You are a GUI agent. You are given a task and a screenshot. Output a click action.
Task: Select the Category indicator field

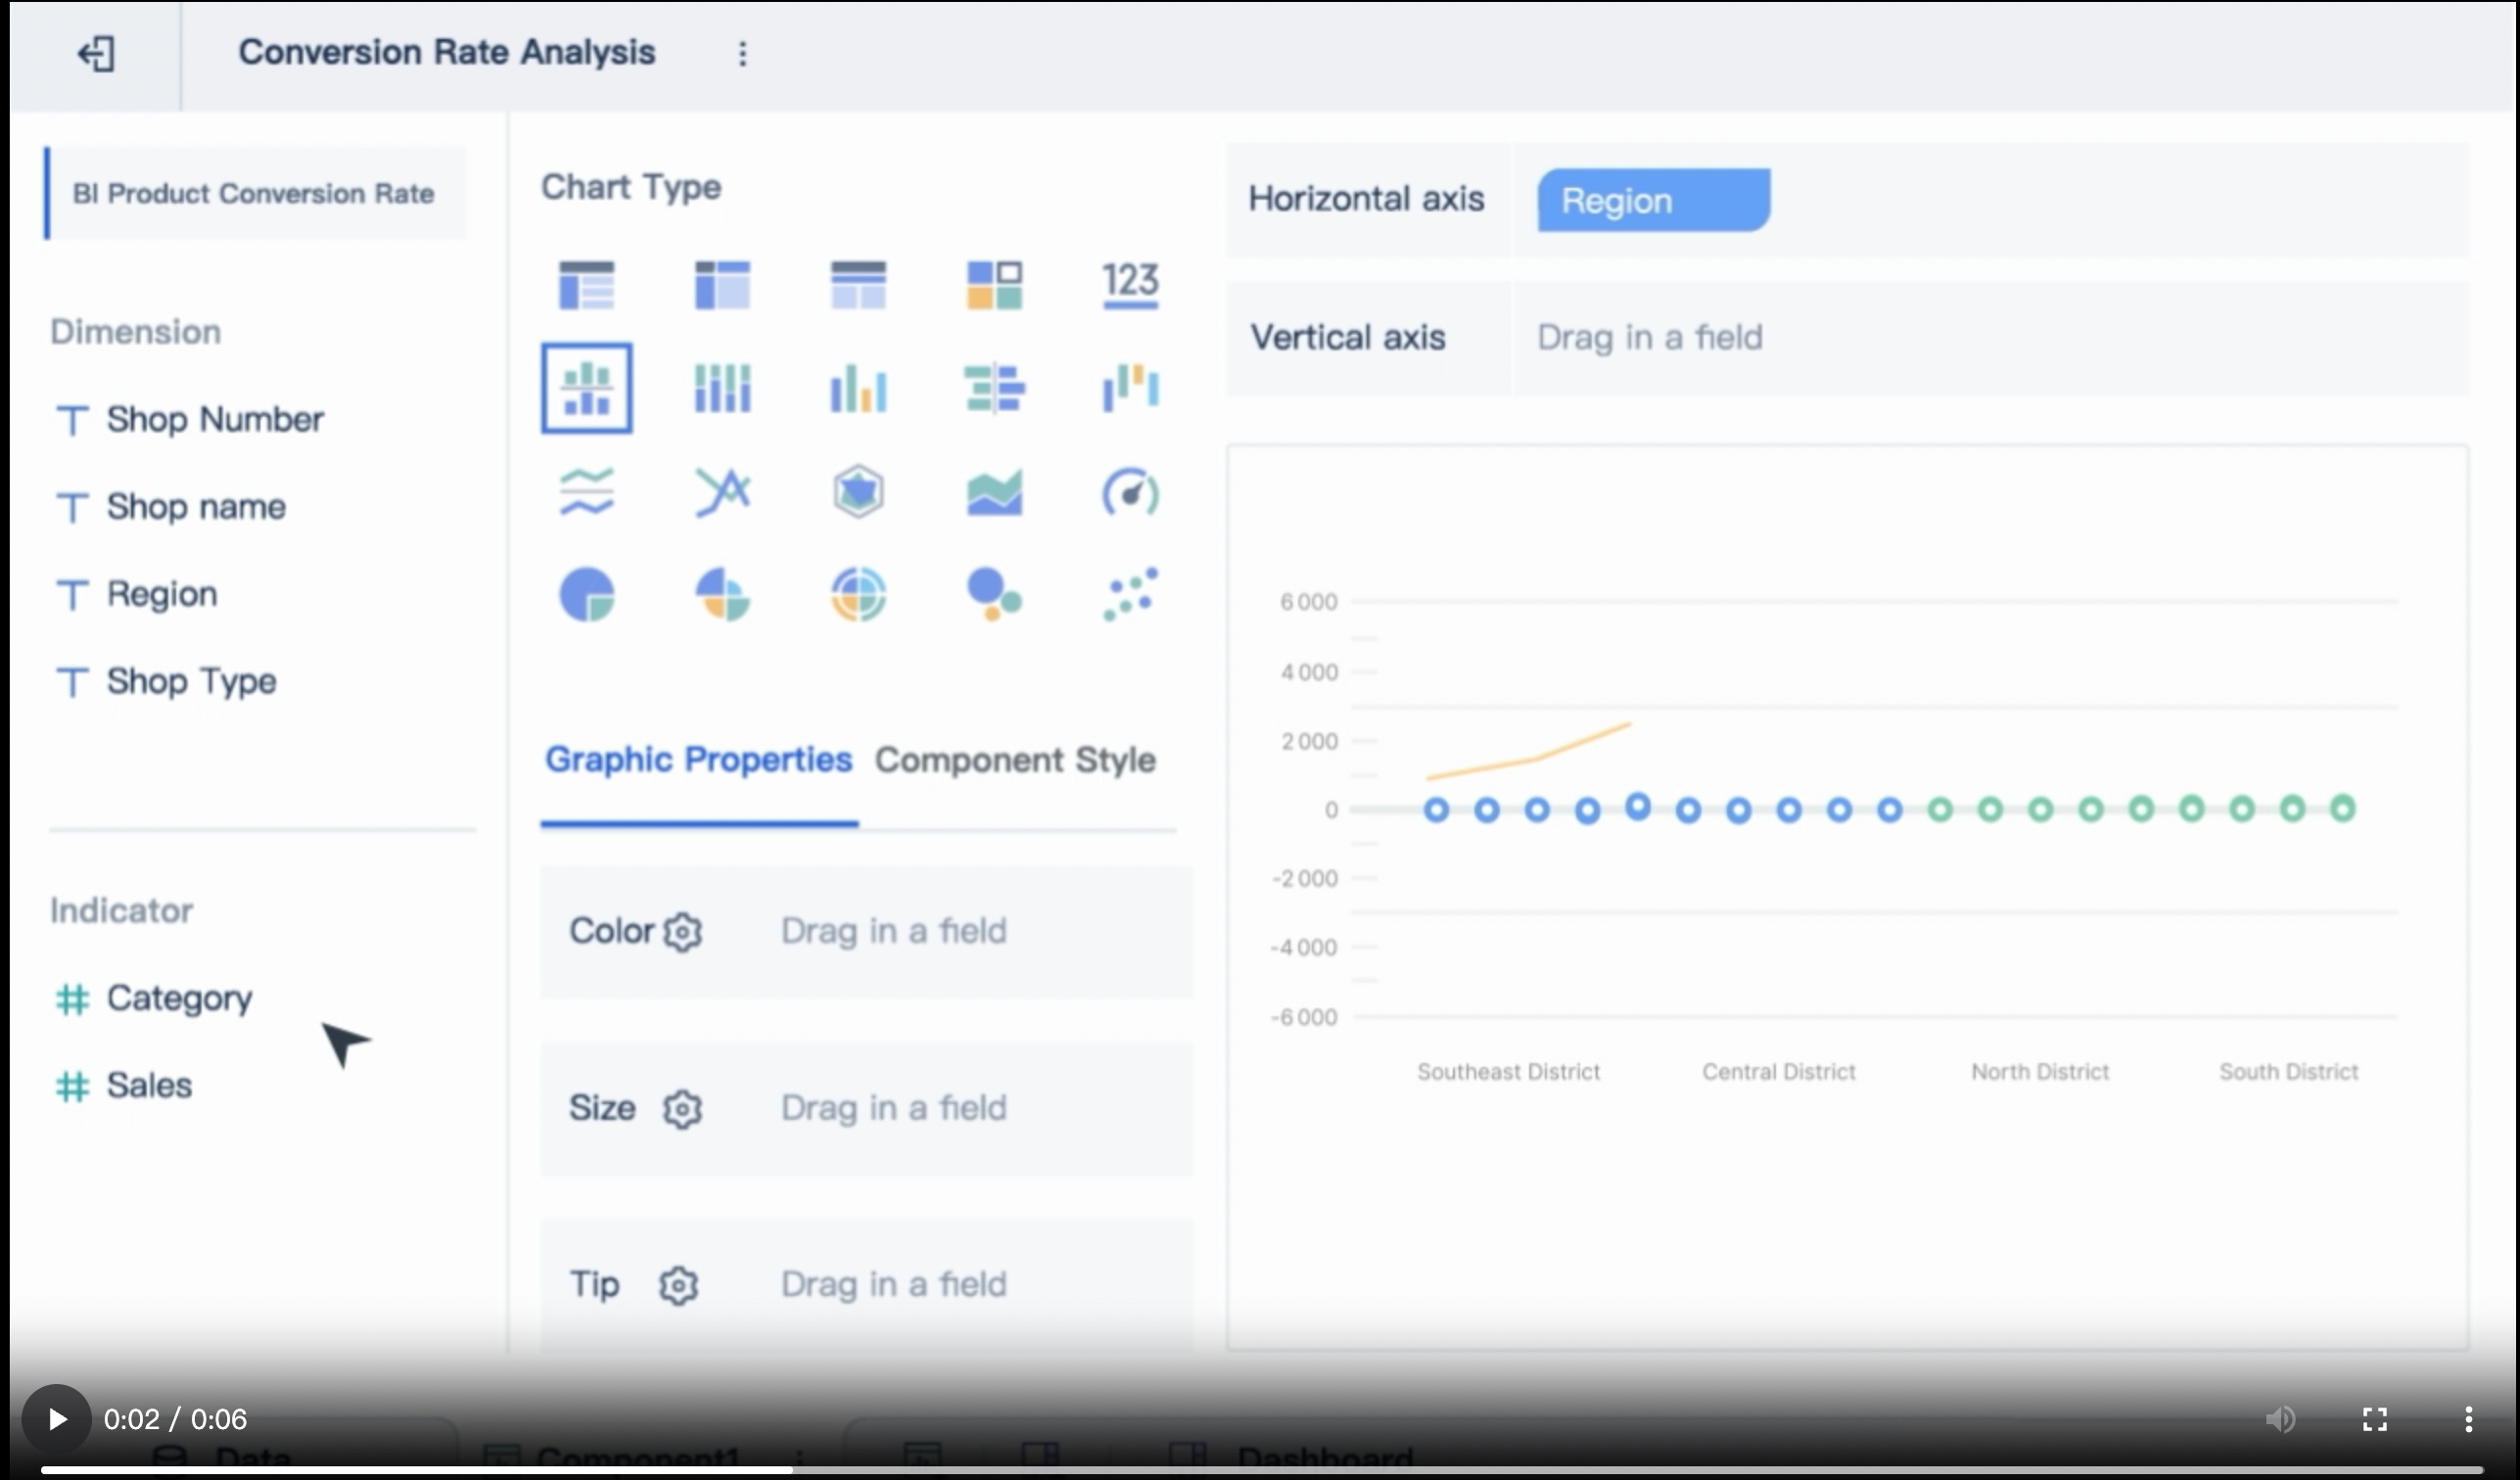pos(154,998)
